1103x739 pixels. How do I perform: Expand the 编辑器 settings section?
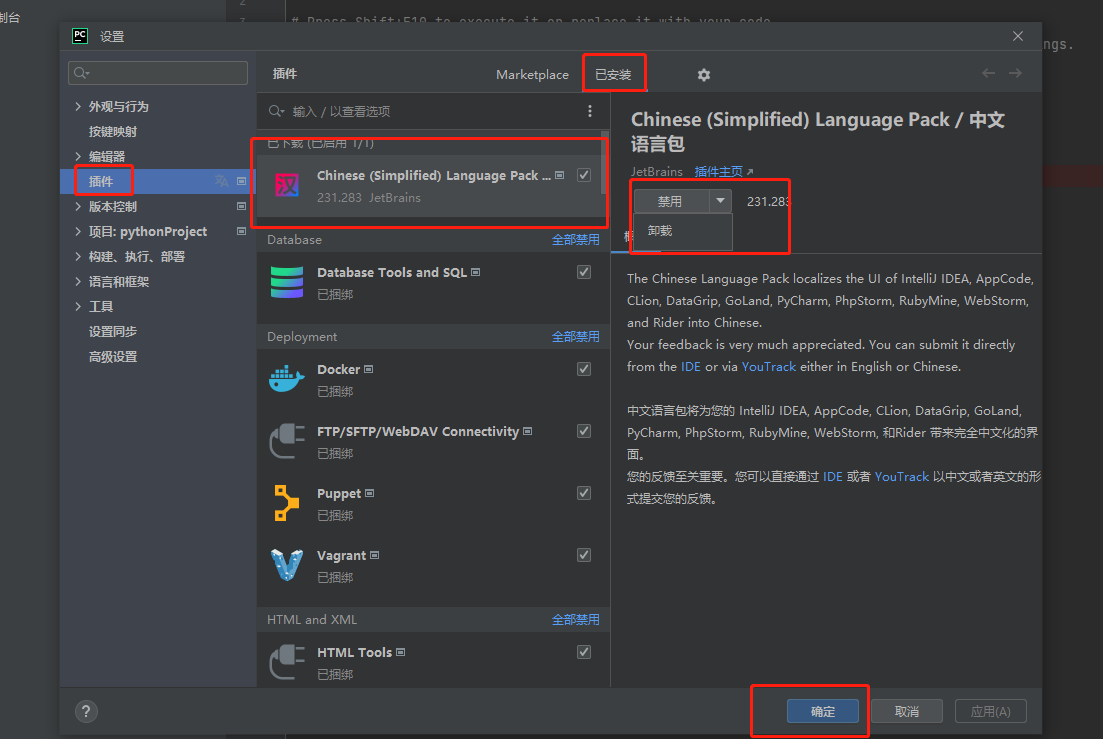tap(78, 156)
